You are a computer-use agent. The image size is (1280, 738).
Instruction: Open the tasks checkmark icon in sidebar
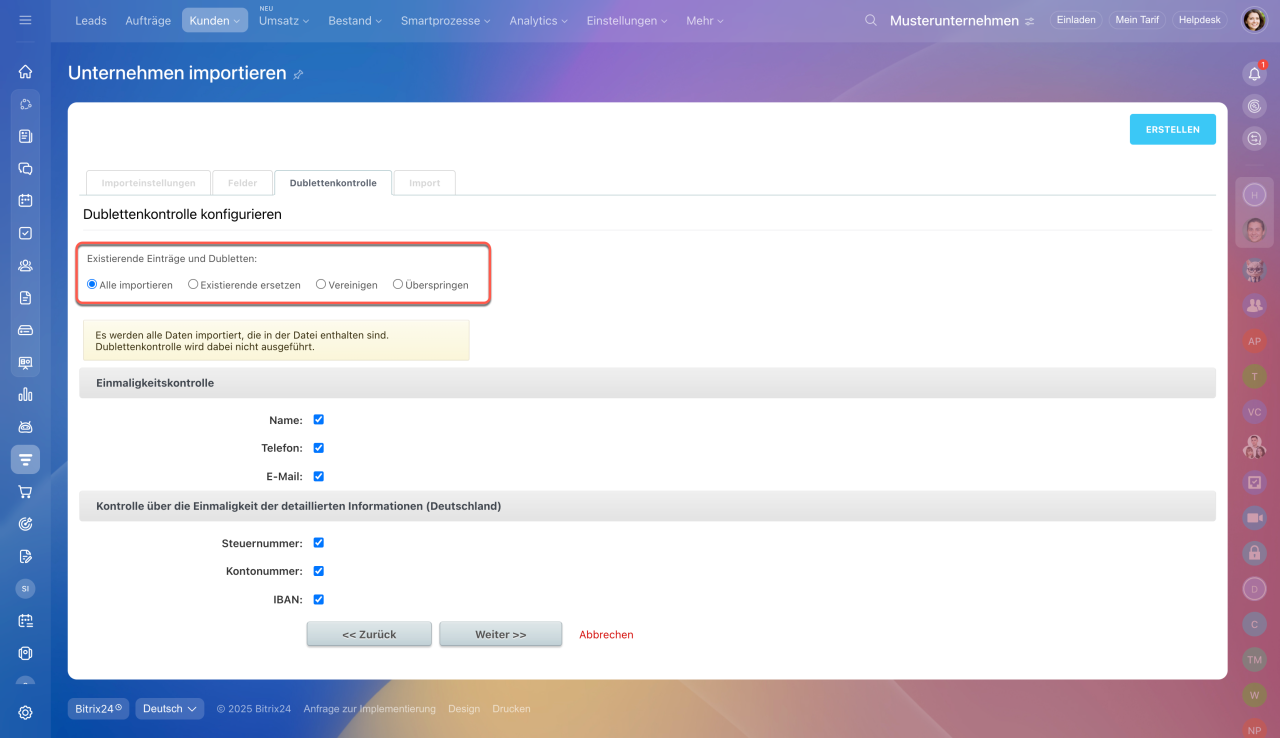point(25,233)
